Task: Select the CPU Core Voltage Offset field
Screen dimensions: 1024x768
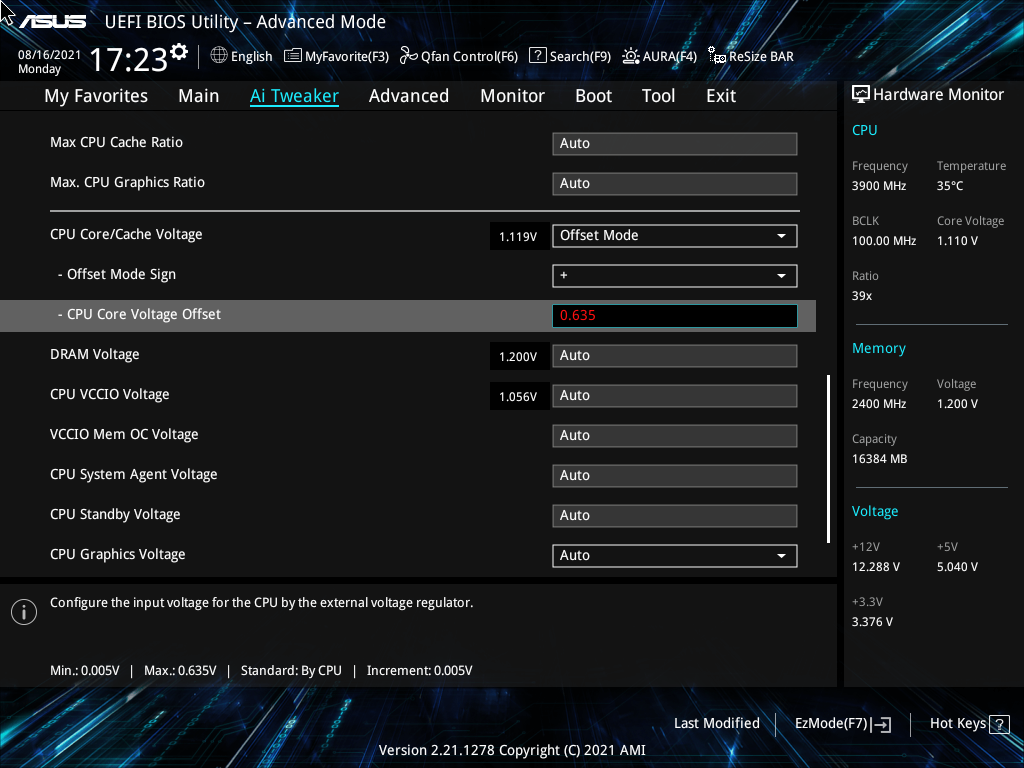Action: (x=675, y=315)
